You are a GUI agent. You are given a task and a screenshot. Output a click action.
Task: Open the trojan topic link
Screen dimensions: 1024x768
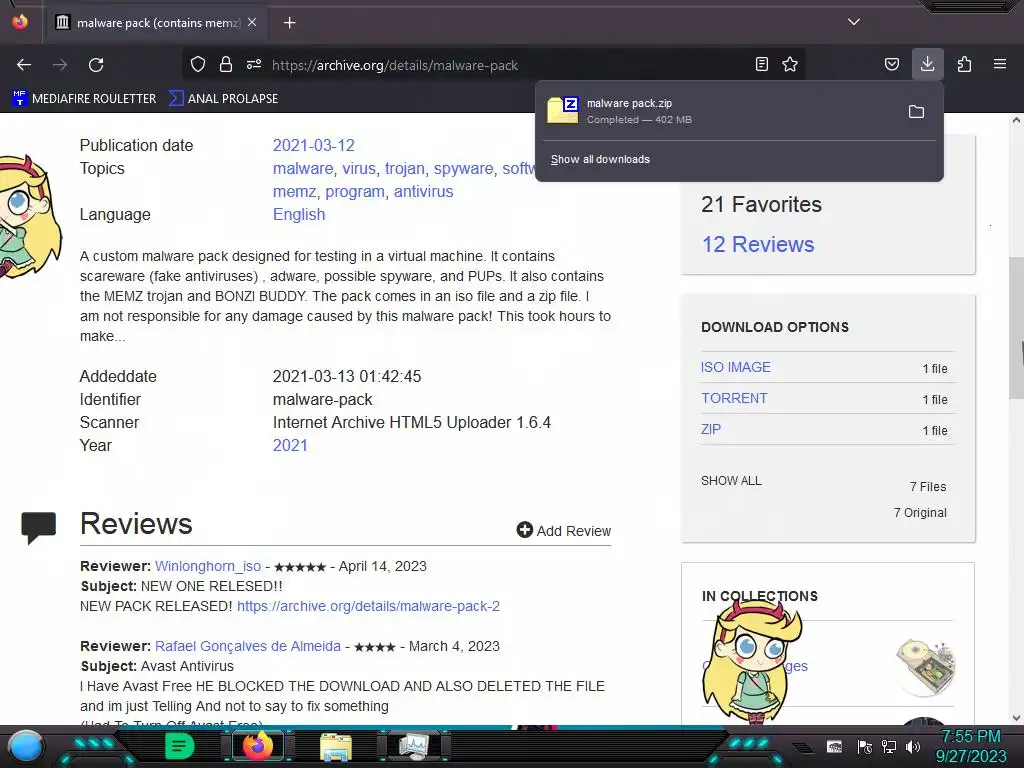(405, 168)
